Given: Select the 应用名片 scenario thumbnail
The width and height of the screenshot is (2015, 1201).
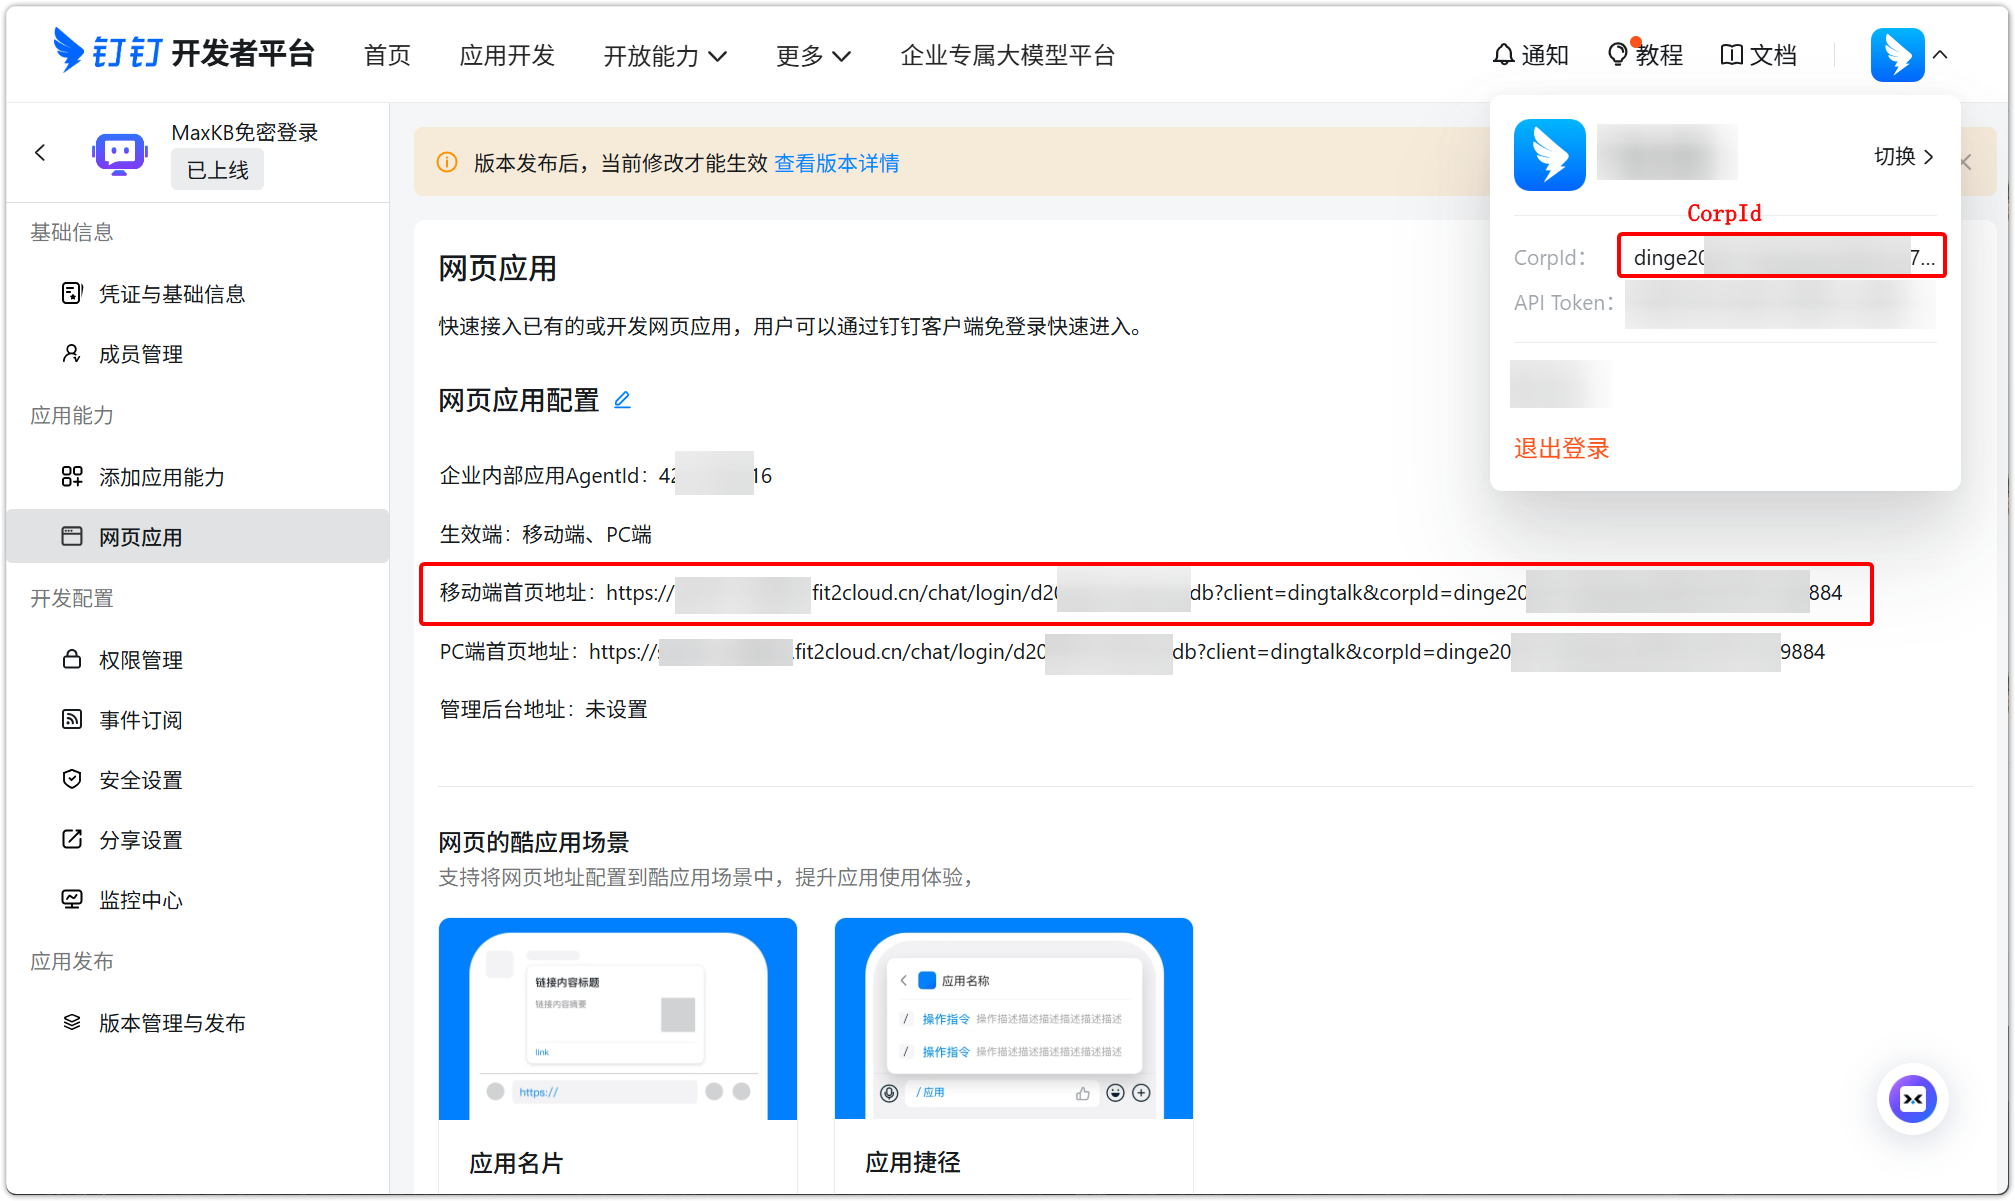Looking at the screenshot, I should coord(617,1019).
